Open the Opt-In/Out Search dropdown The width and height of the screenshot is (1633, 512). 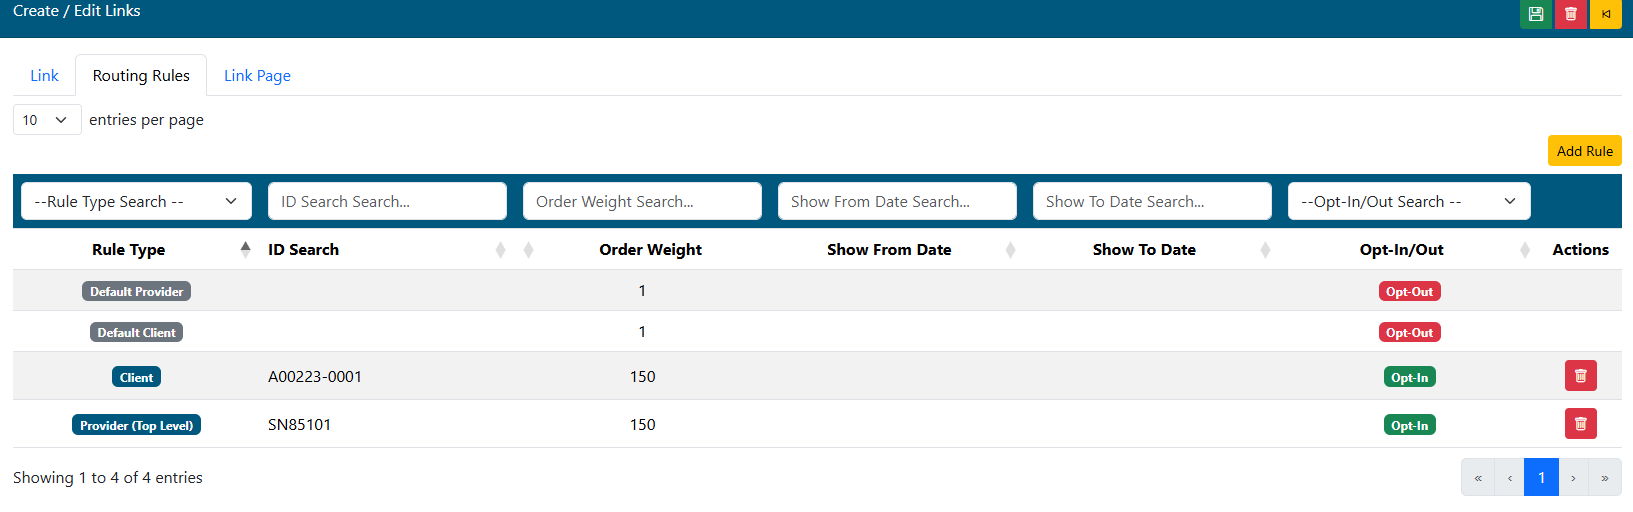(1409, 201)
